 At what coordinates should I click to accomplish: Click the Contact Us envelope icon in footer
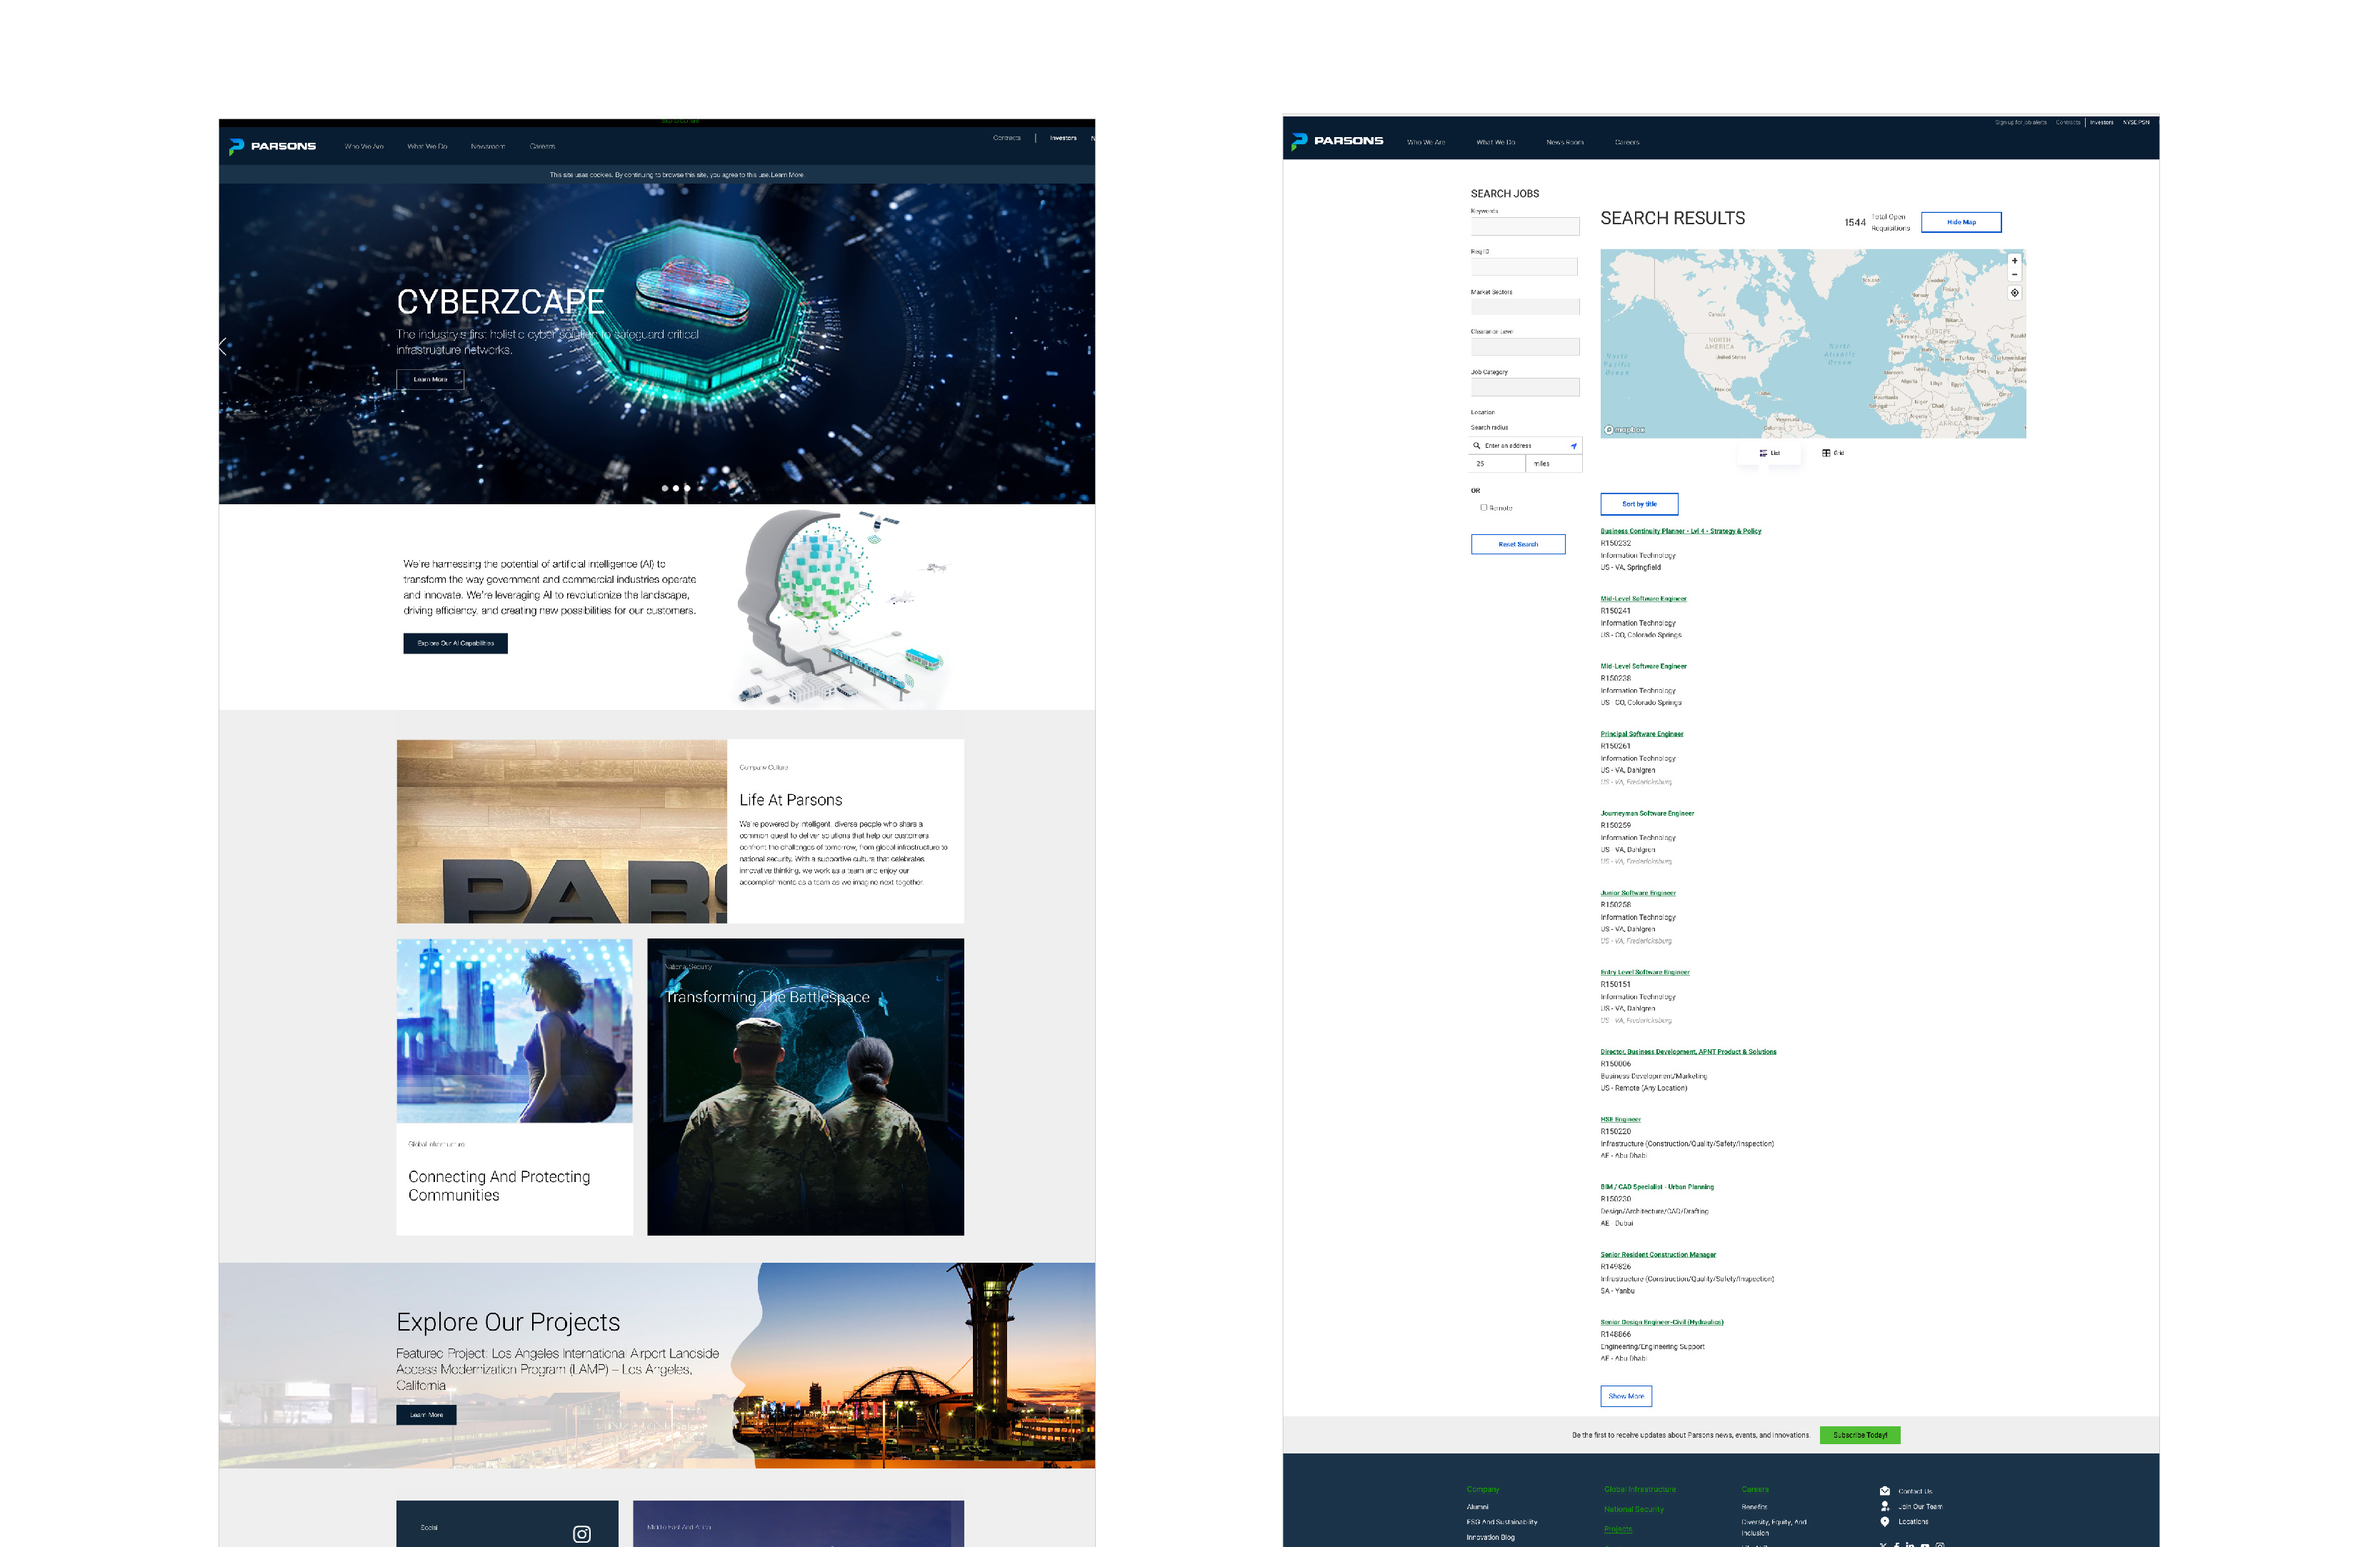(x=1884, y=1491)
